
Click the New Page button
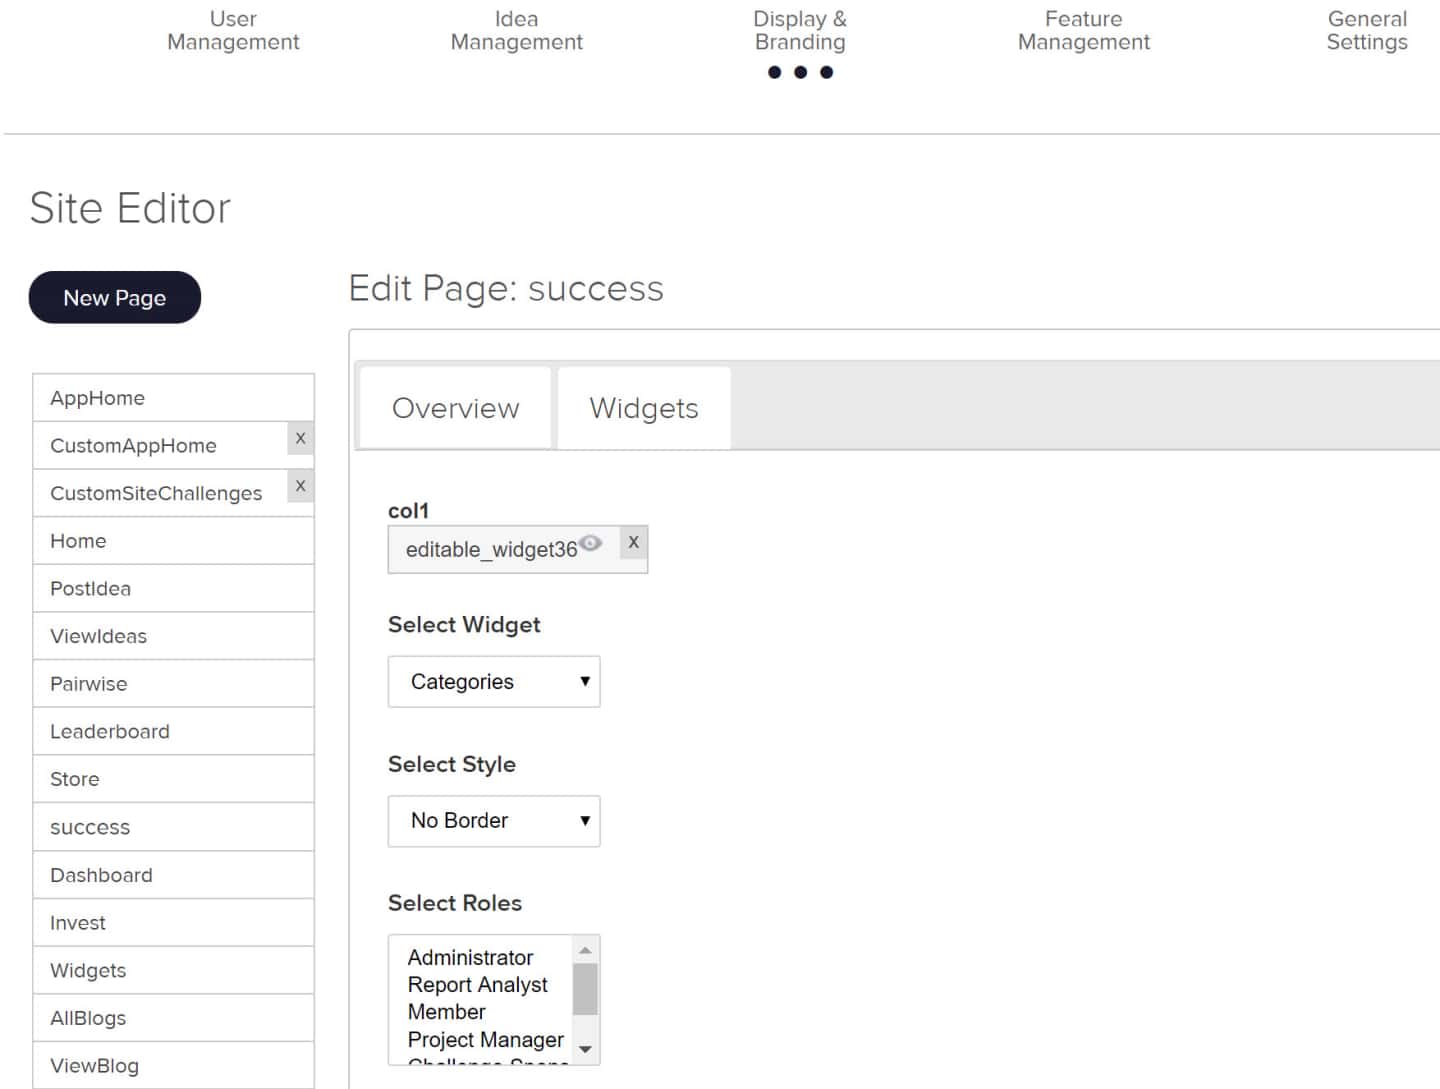(x=115, y=298)
